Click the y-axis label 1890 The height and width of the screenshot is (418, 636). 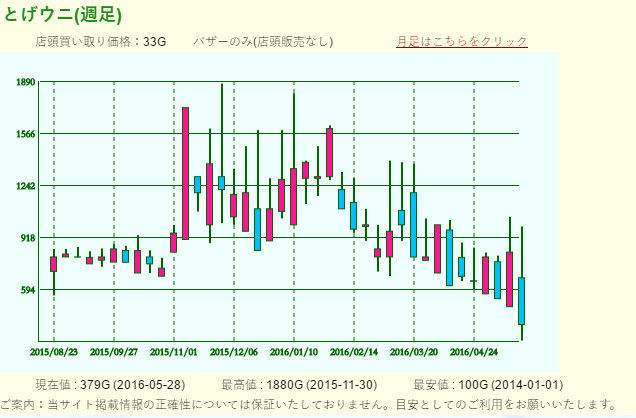coord(26,82)
